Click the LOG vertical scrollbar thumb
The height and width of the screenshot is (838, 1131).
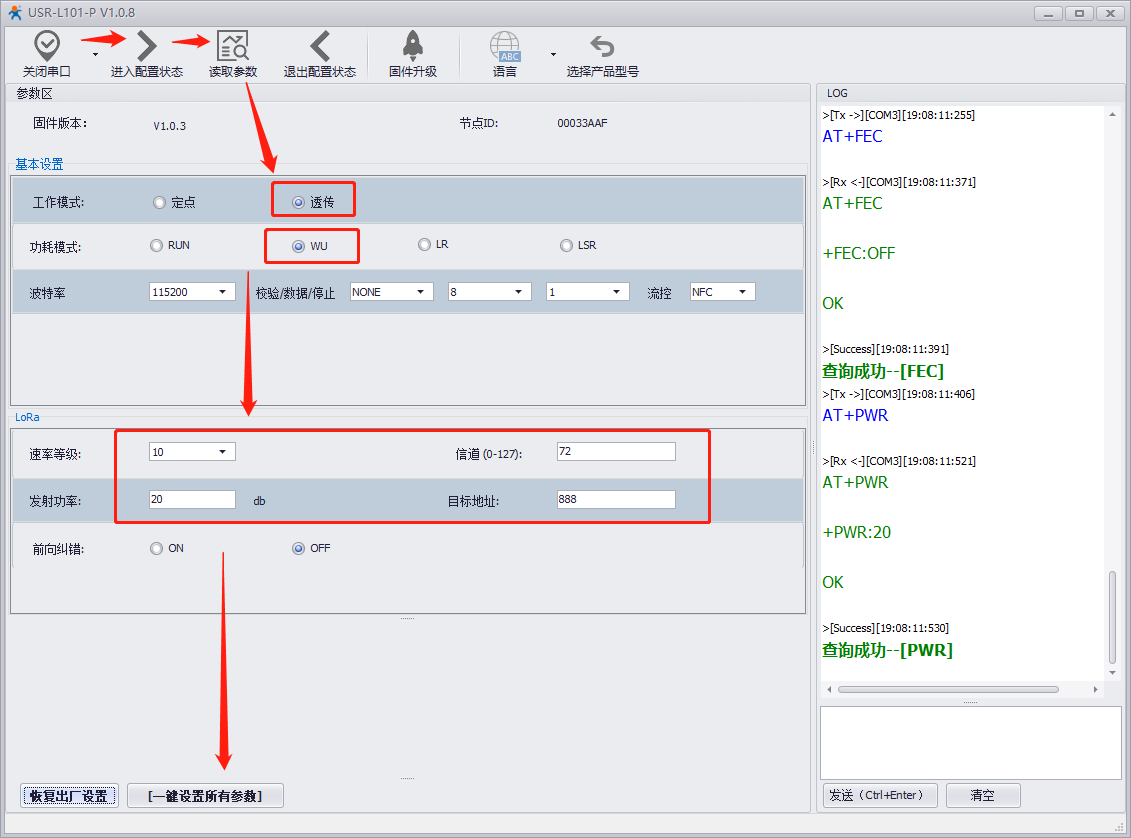[x=1113, y=616]
